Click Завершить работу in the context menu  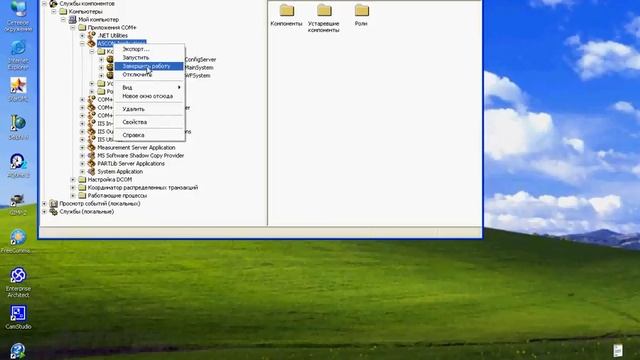pos(149,66)
